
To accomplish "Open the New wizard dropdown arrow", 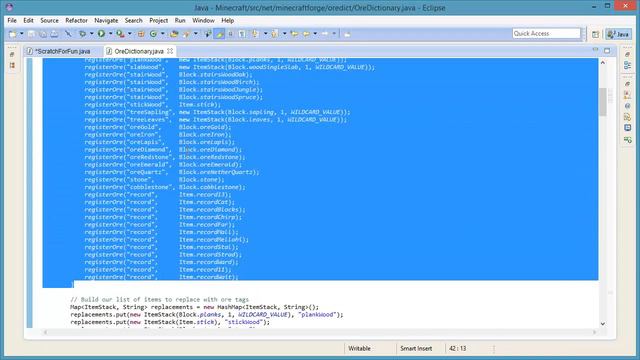I will coord(22,34).
